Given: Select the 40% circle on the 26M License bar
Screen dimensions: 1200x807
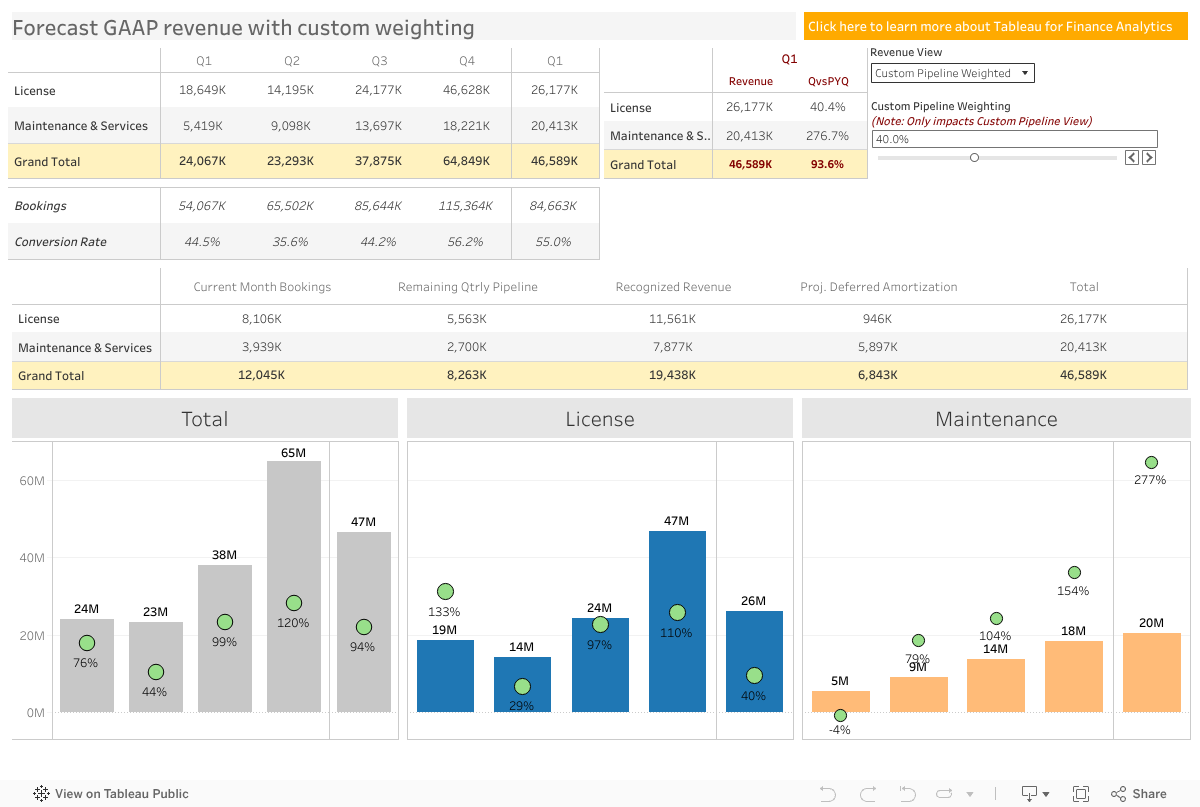Looking at the screenshot, I should tap(754, 676).
